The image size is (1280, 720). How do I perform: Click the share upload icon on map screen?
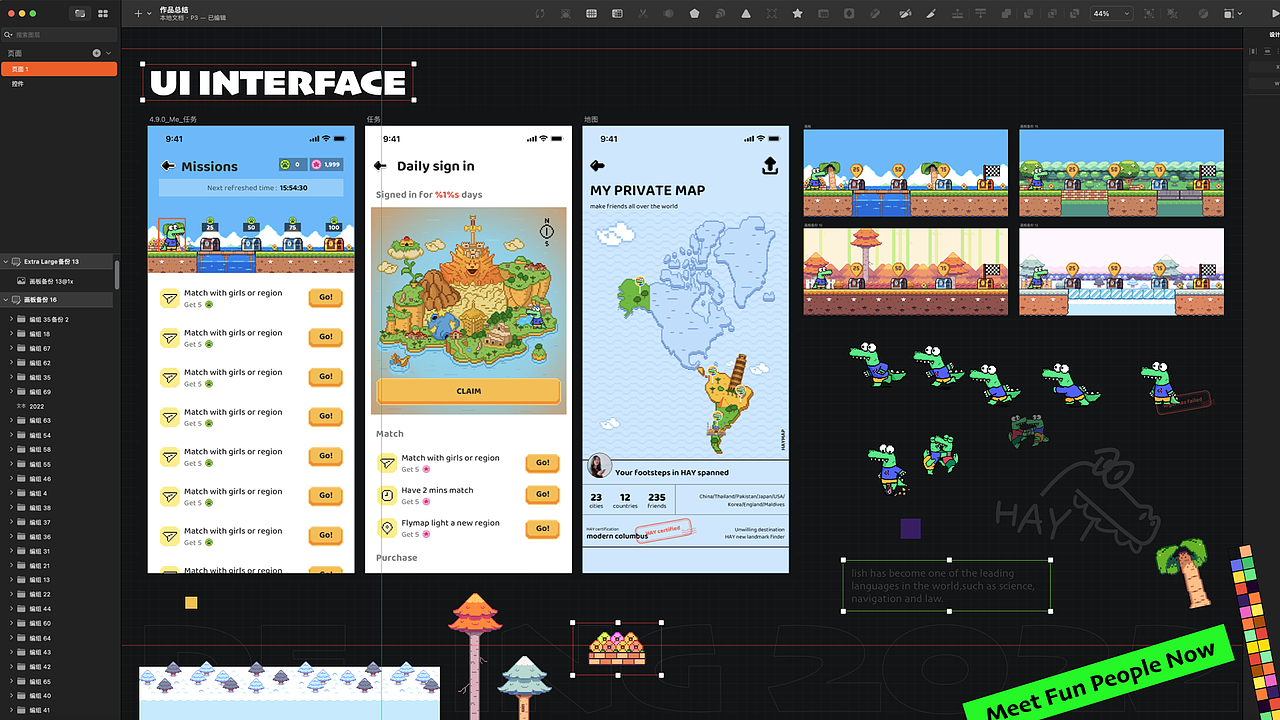click(x=770, y=166)
